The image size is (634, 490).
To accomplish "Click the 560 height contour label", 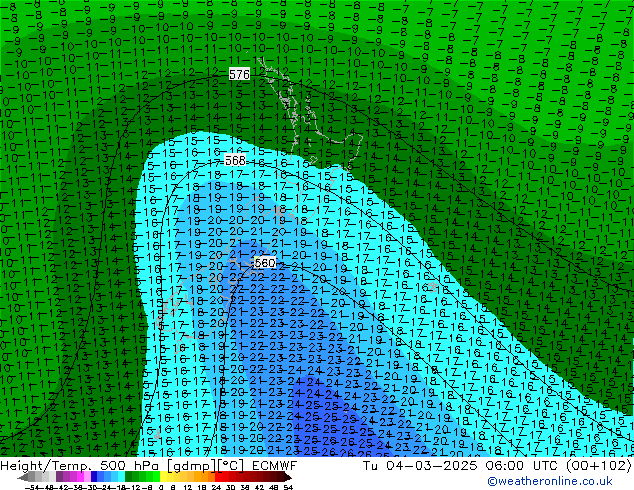I will (x=264, y=263).
